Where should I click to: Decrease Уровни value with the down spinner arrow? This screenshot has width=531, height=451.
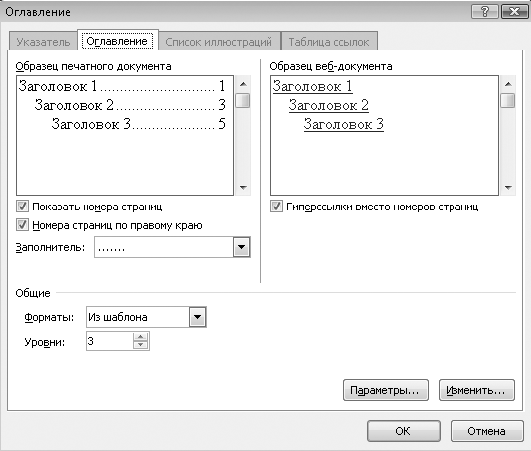141,345
